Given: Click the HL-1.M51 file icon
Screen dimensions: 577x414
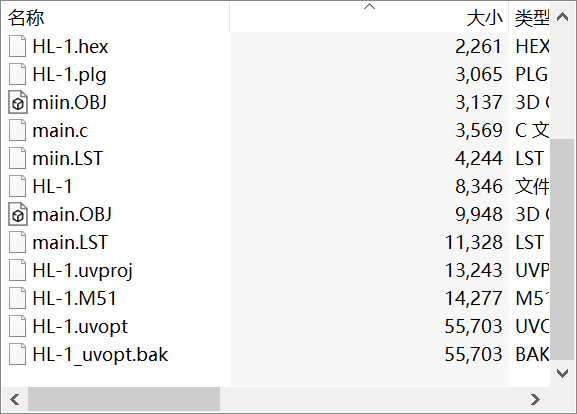Looking at the screenshot, I should pyautogui.click(x=18, y=298).
